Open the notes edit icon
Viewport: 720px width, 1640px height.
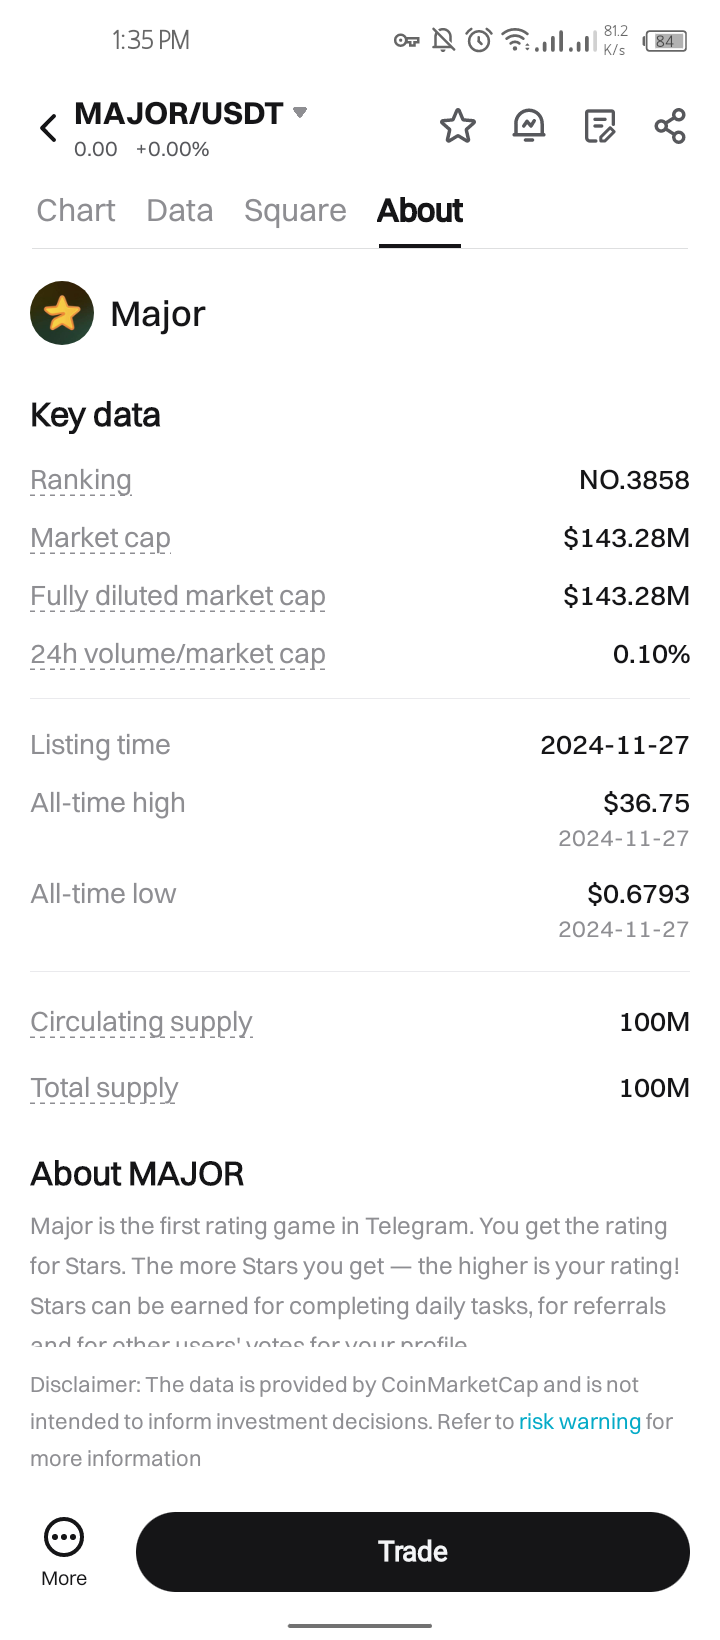(600, 126)
